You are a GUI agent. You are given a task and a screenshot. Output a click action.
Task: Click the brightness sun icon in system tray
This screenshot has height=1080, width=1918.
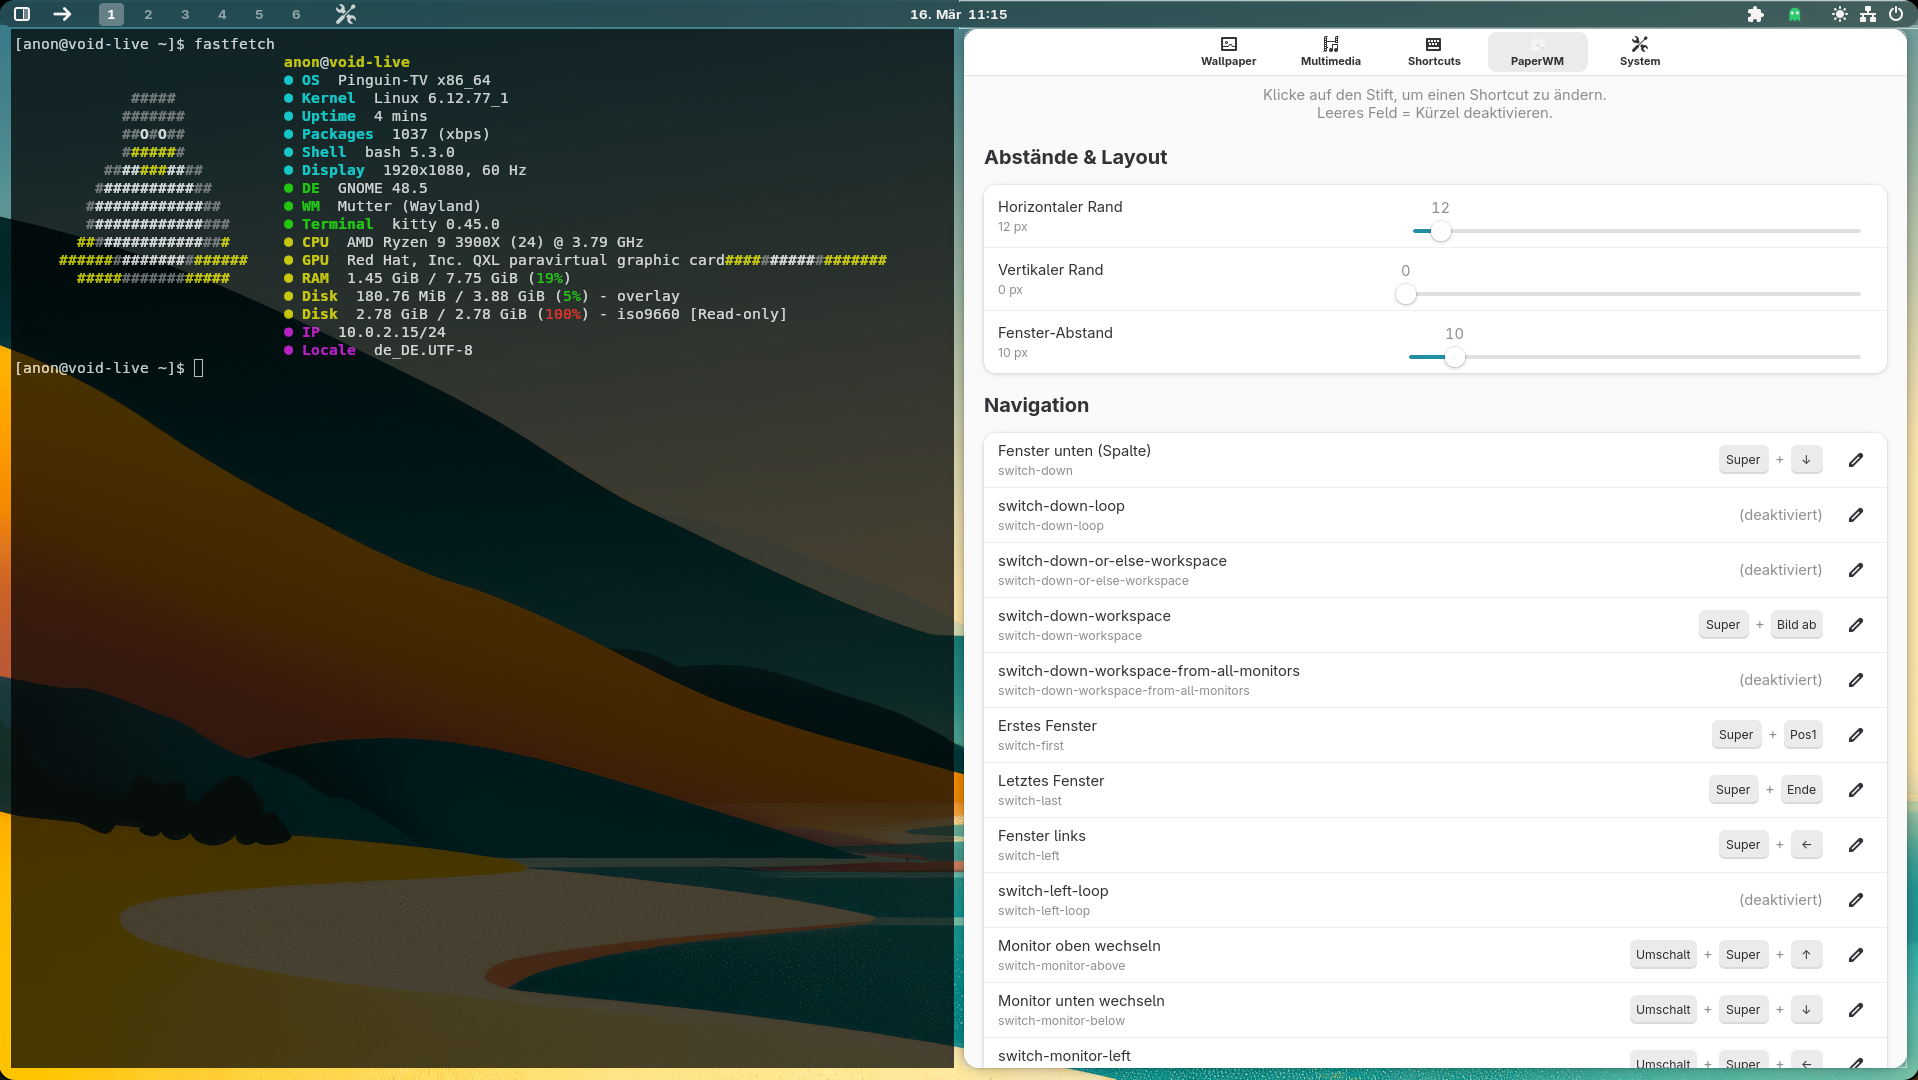(1839, 14)
